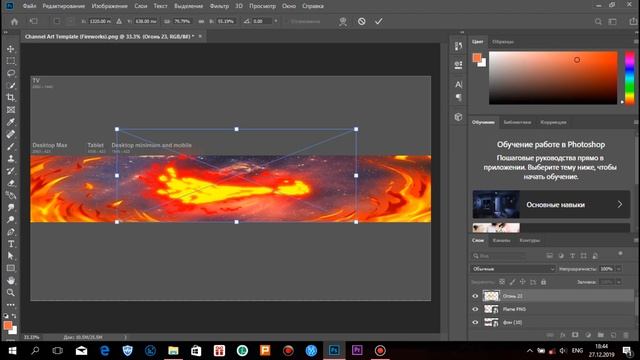Pick a hue on the spectrum strip
640x360 pixels.
pos(630,78)
